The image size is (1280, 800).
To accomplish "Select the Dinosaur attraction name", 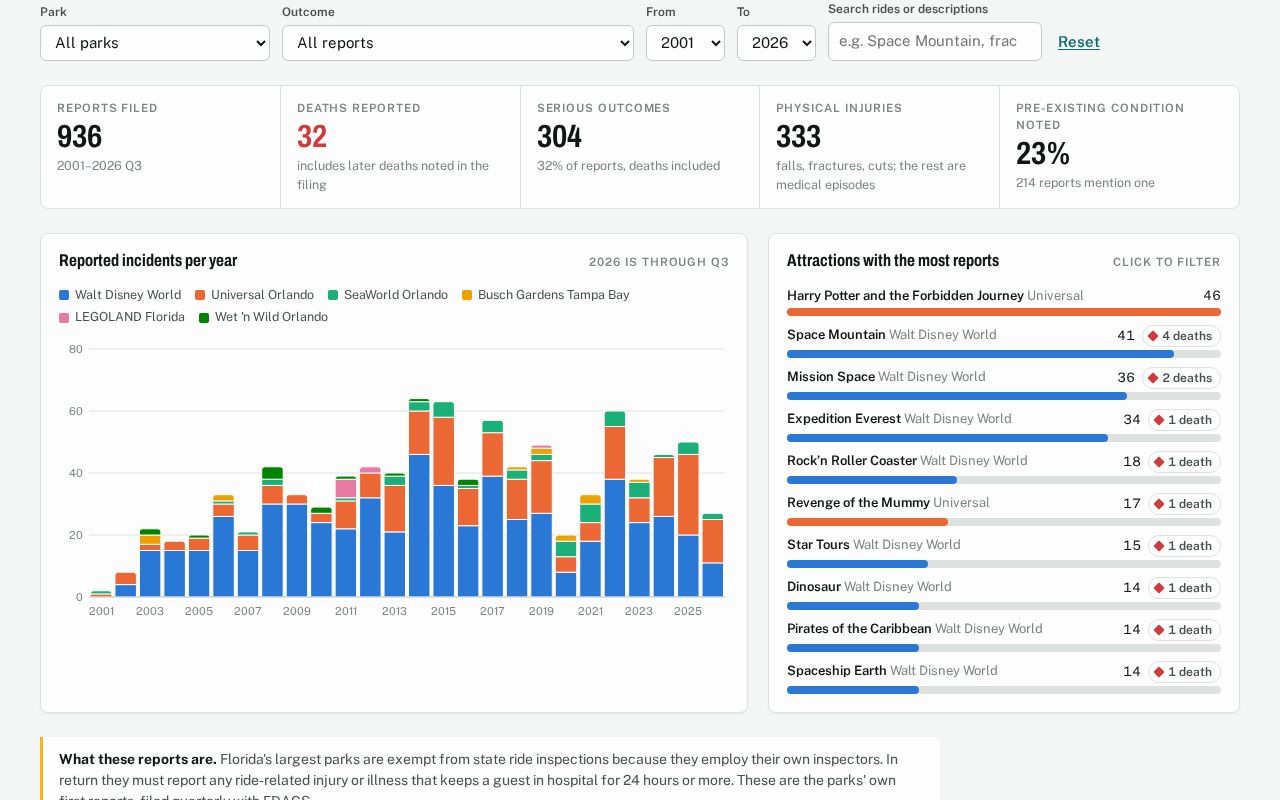I will (x=814, y=587).
